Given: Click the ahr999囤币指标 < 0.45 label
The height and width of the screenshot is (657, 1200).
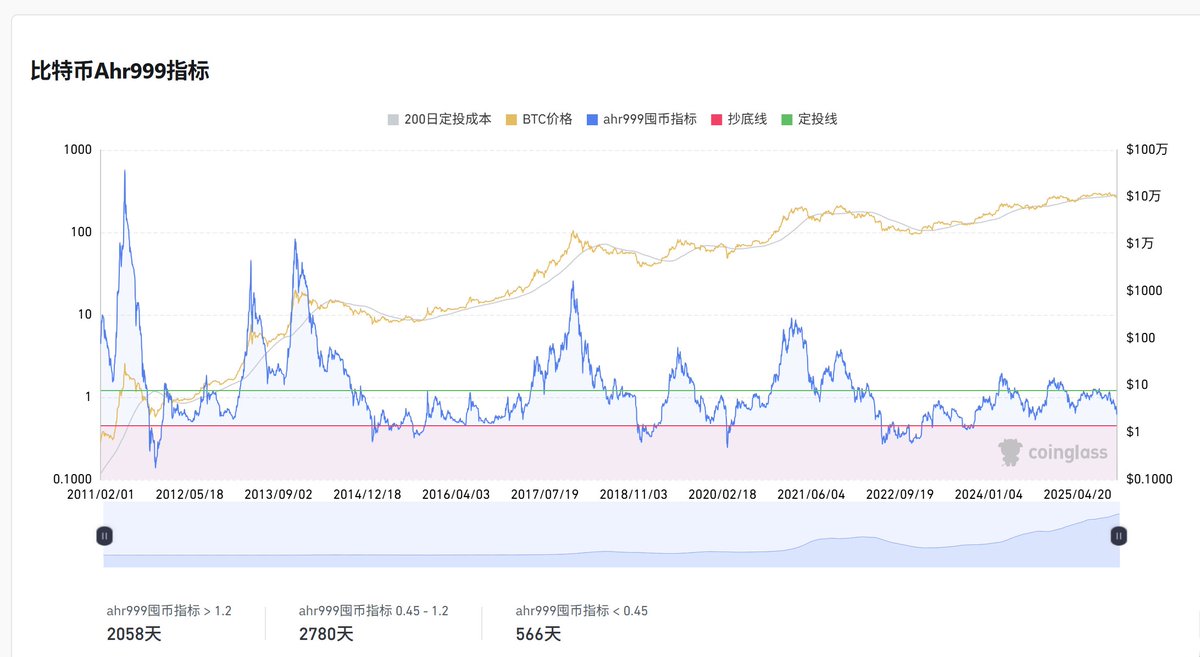Looking at the screenshot, I should [582, 610].
